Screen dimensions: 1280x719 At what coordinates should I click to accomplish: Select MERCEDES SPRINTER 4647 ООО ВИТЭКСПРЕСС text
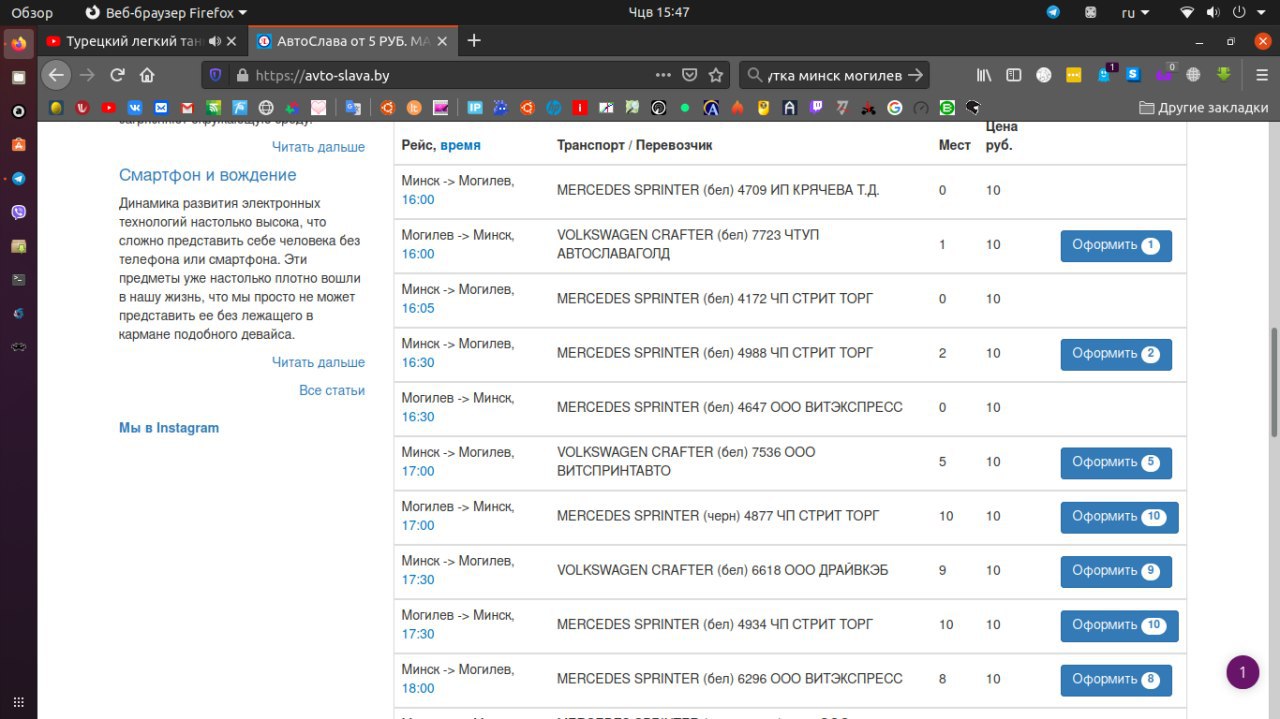[729, 407]
